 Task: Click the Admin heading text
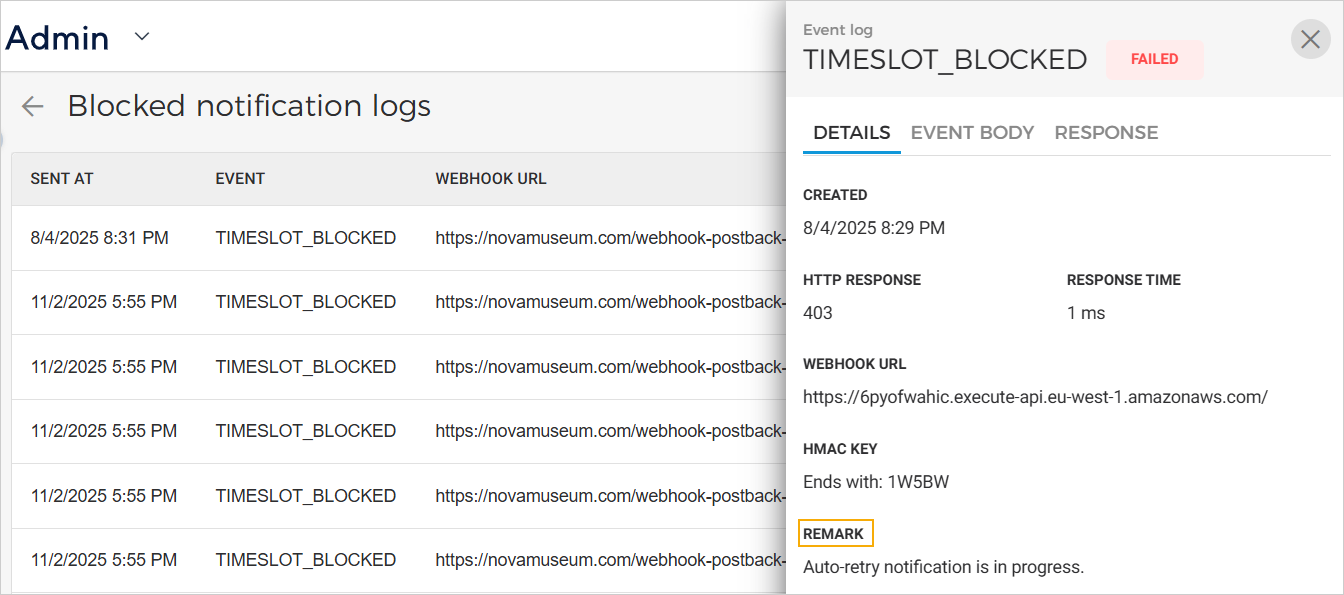[x=58, y=38]
